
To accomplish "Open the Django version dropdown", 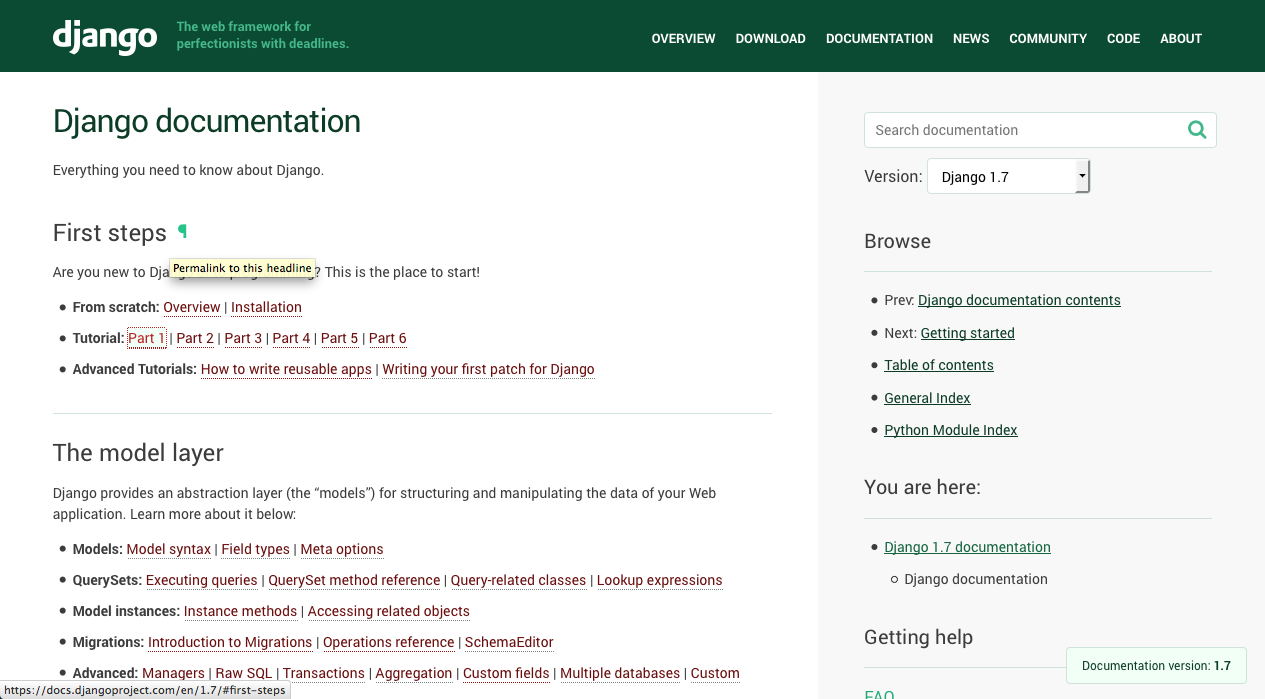I will pos(1008,177).
